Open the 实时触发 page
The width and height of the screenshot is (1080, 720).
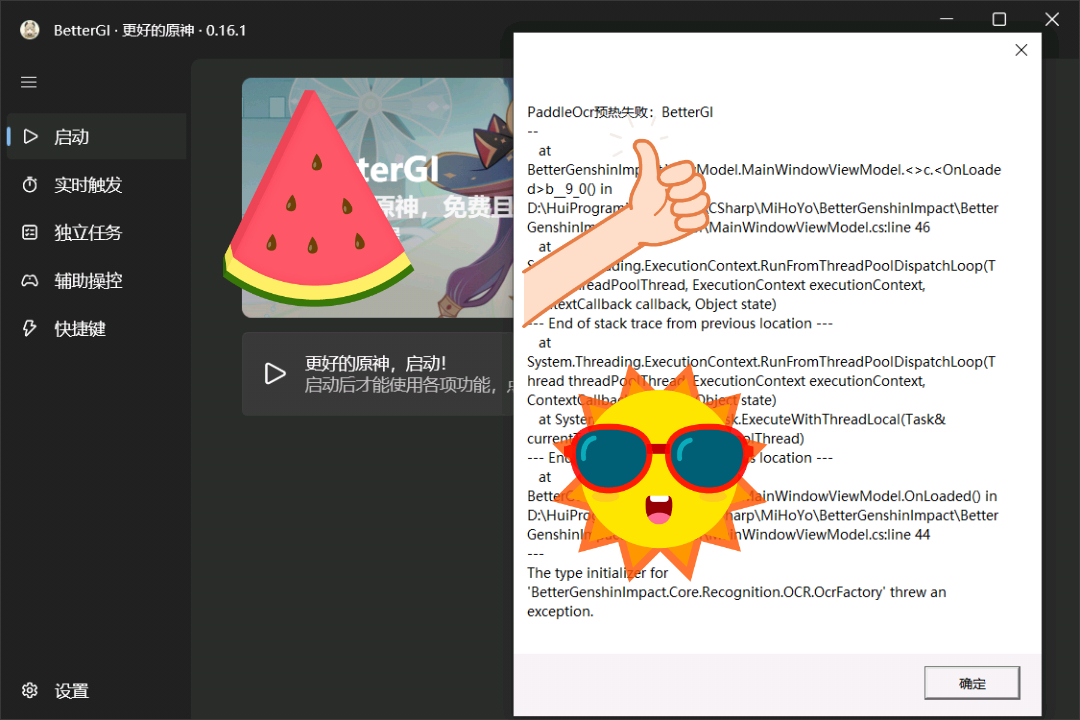(x=88, y=185)
